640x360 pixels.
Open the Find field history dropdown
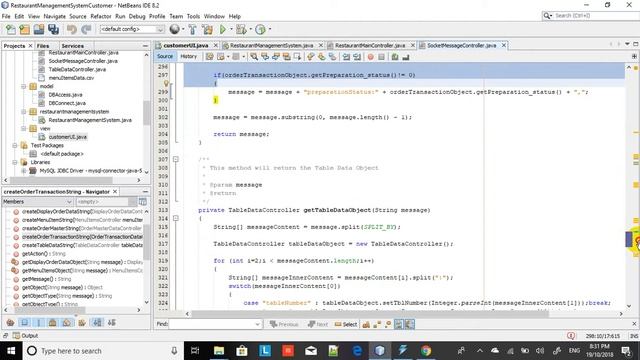tap(258, 324)
